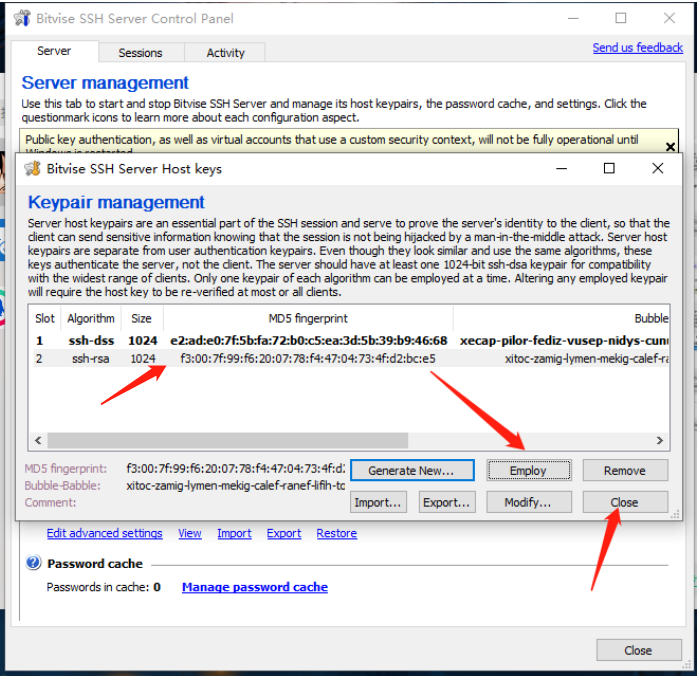Click the Bubble-Babble column header
Screen dimensions: 697x676
(x=561, y=318)
